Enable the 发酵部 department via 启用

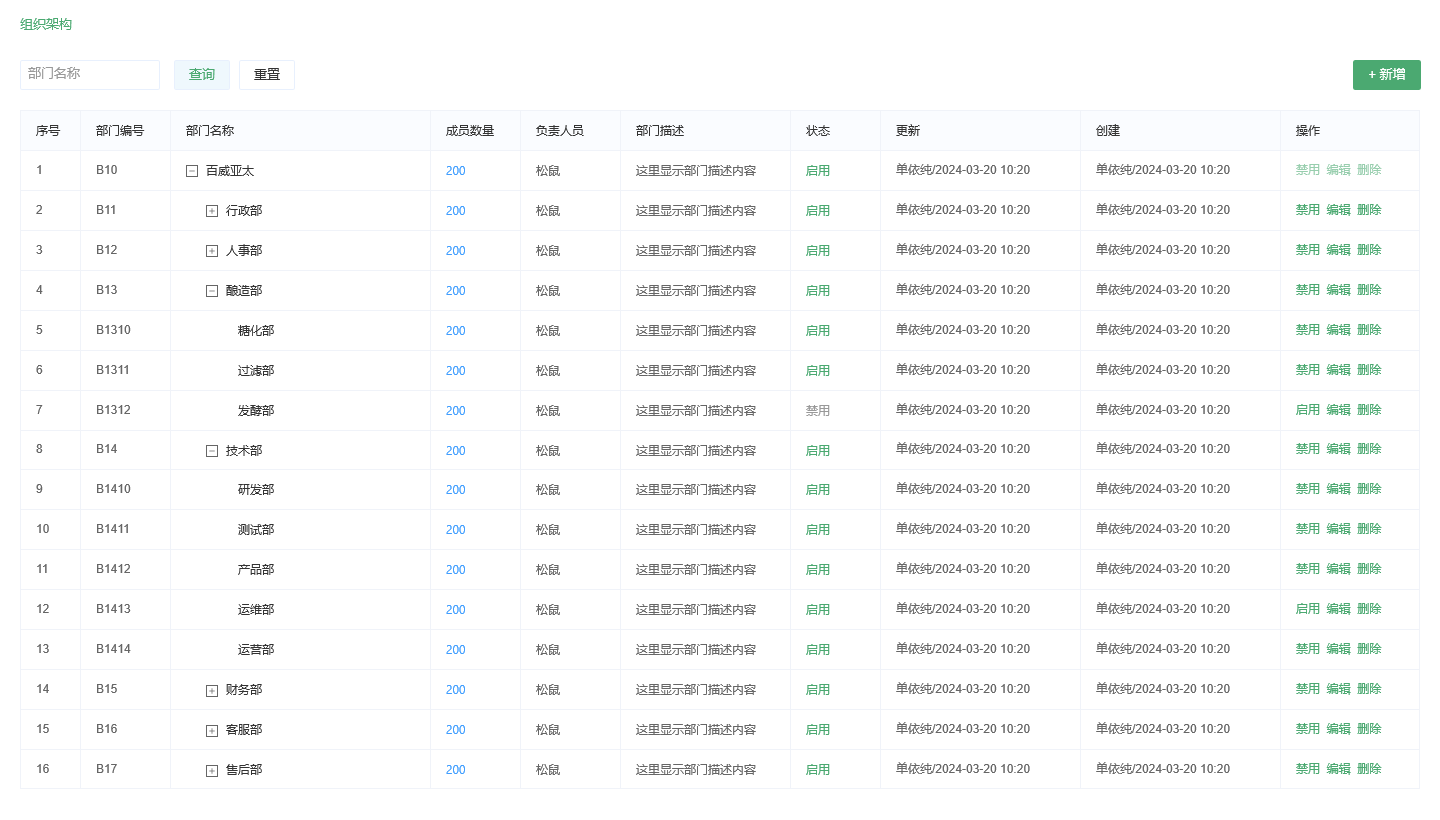1308,410
